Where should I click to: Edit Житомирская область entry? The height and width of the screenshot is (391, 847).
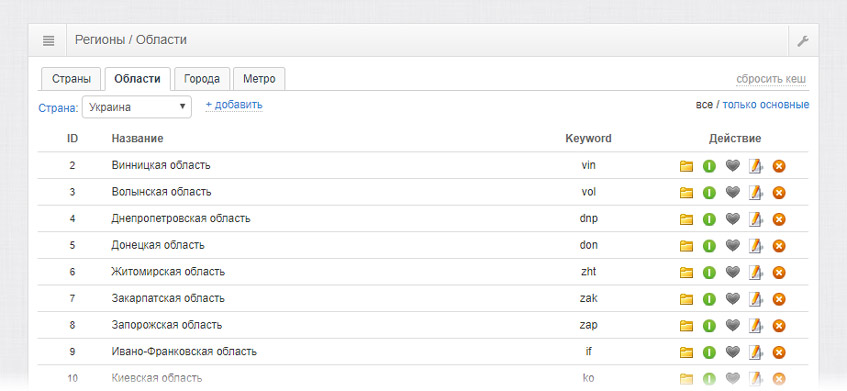point(755,273)
